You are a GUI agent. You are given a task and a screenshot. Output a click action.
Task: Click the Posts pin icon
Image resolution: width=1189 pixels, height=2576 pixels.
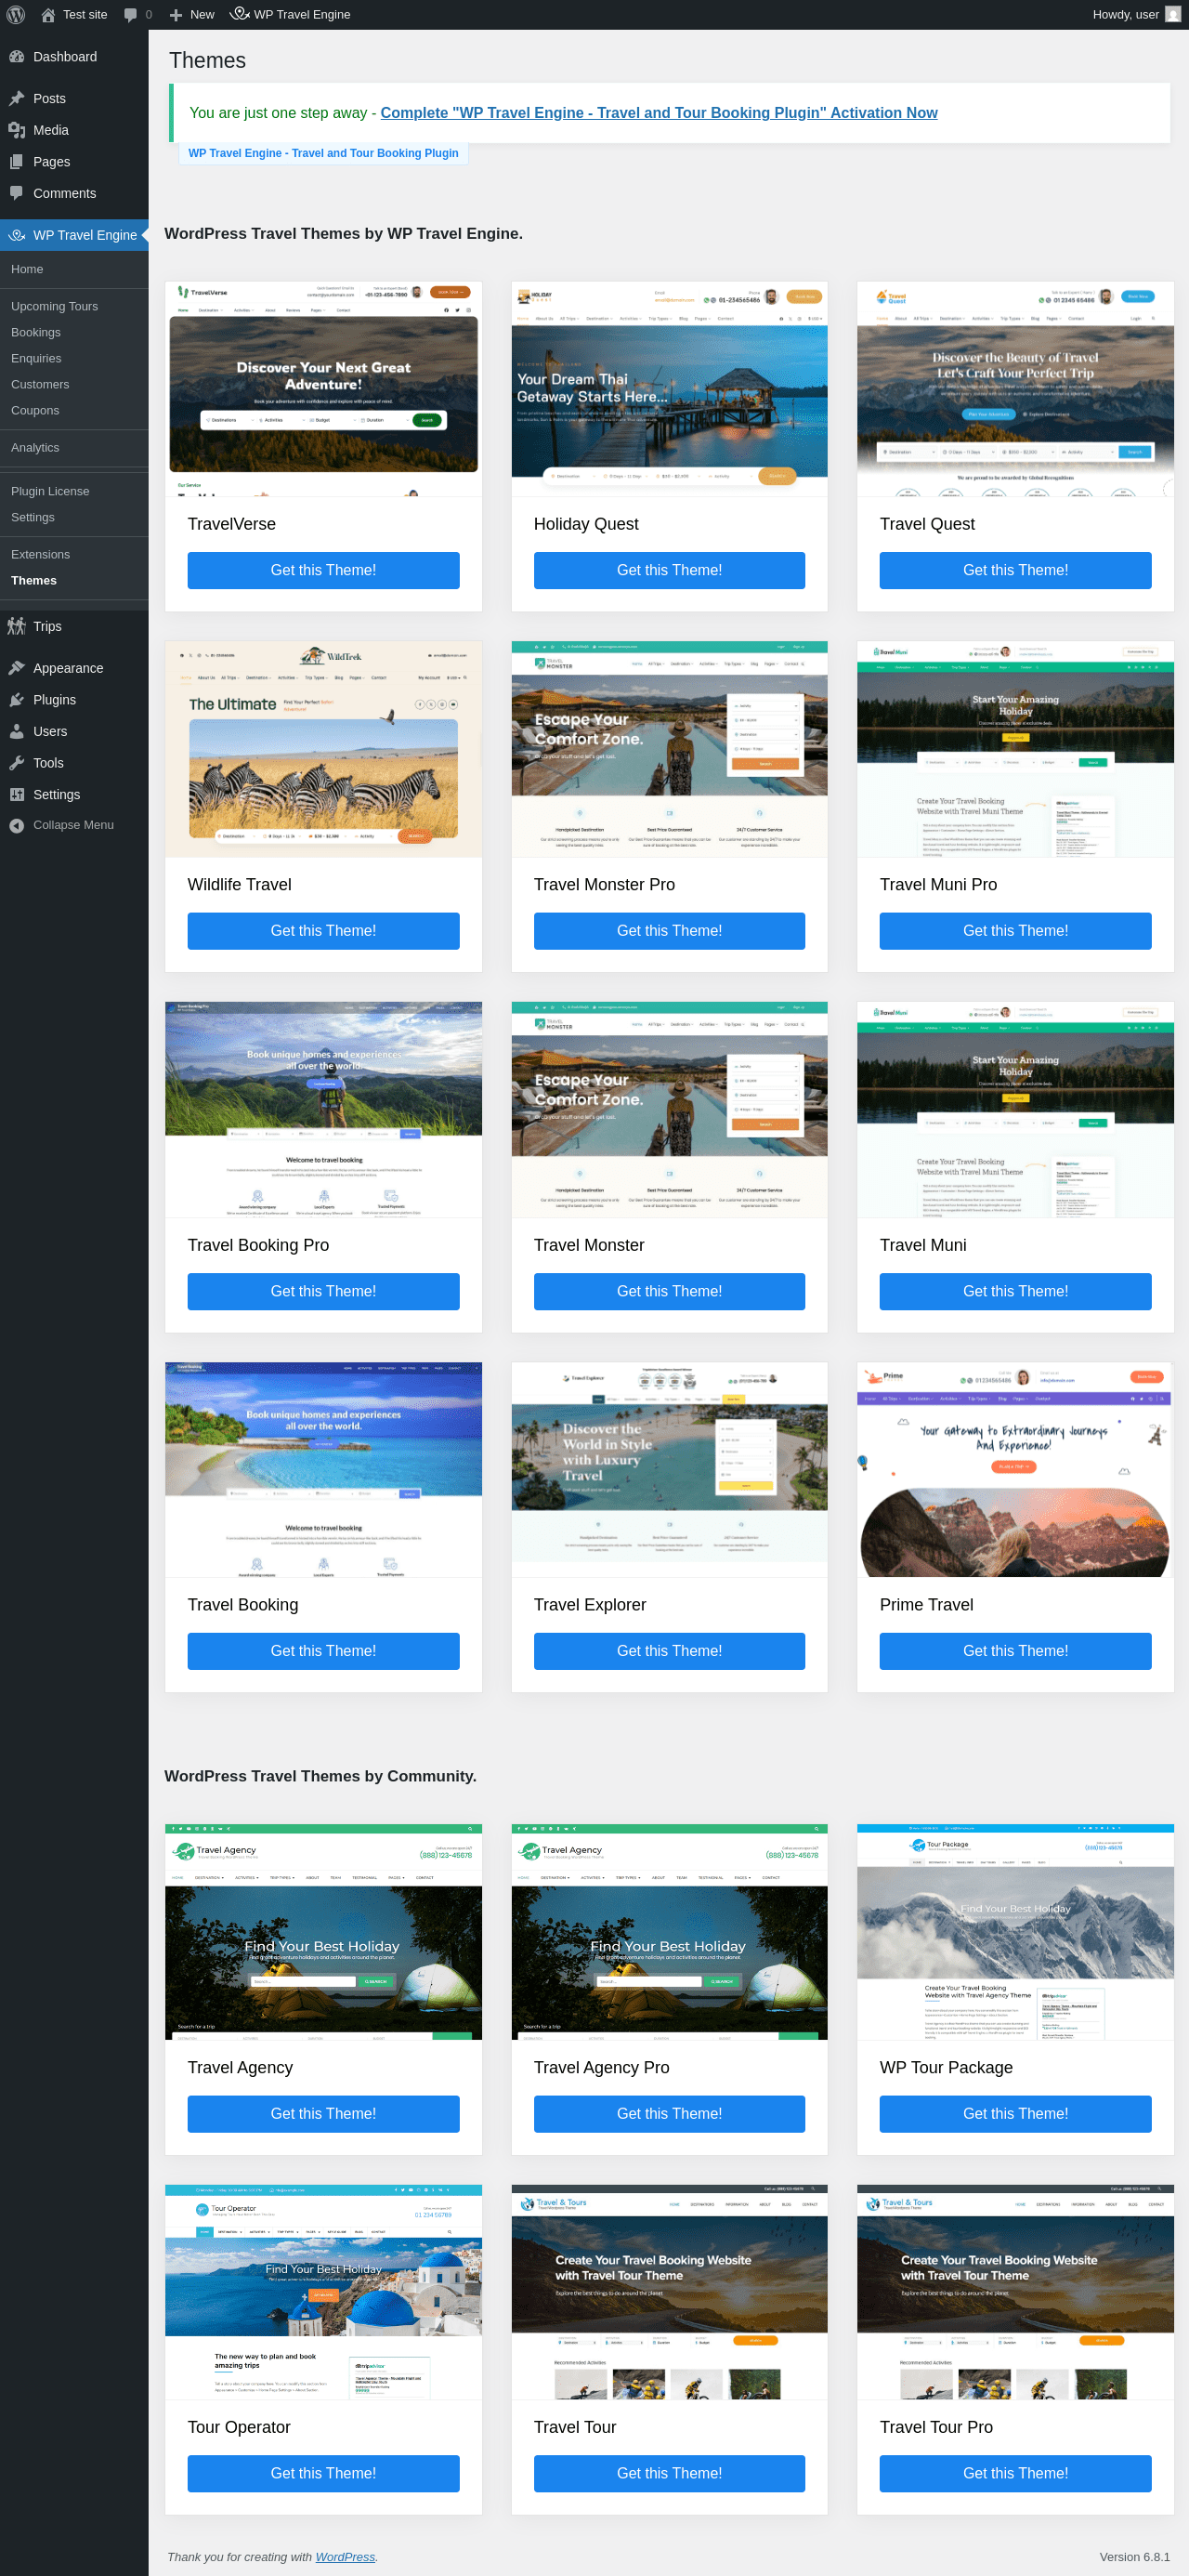[17, 98]
